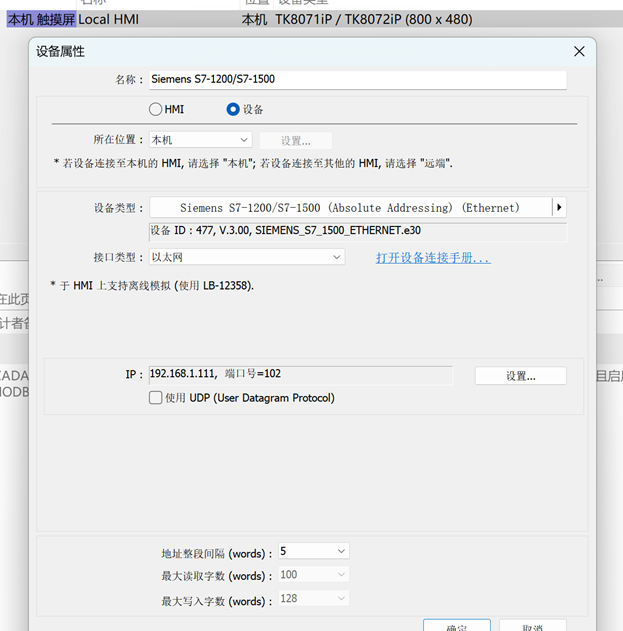Open 最大写入字数 (words) dropdown value 128
Viewport: 623px width, 631px height.
(314, 598)
